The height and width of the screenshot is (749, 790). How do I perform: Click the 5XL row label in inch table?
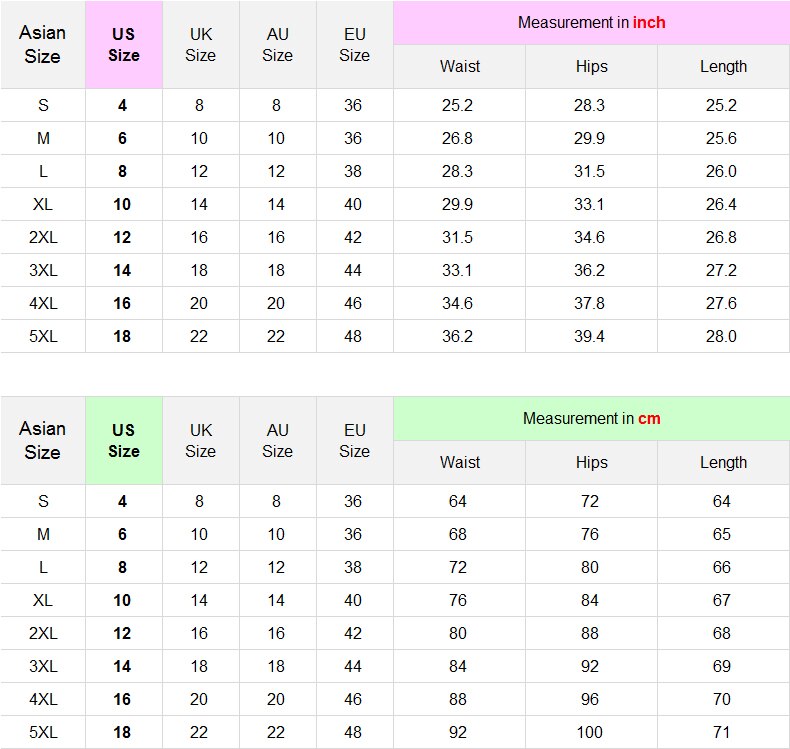[x=43, y=336]
